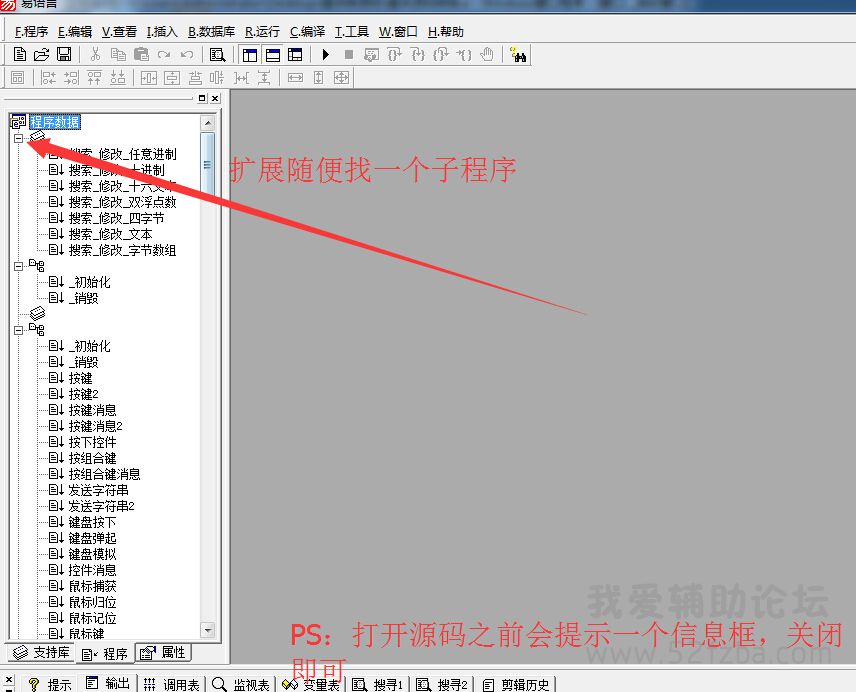Click the New file toolbar icon
This screenshot has width=856, height=692.
20,54
